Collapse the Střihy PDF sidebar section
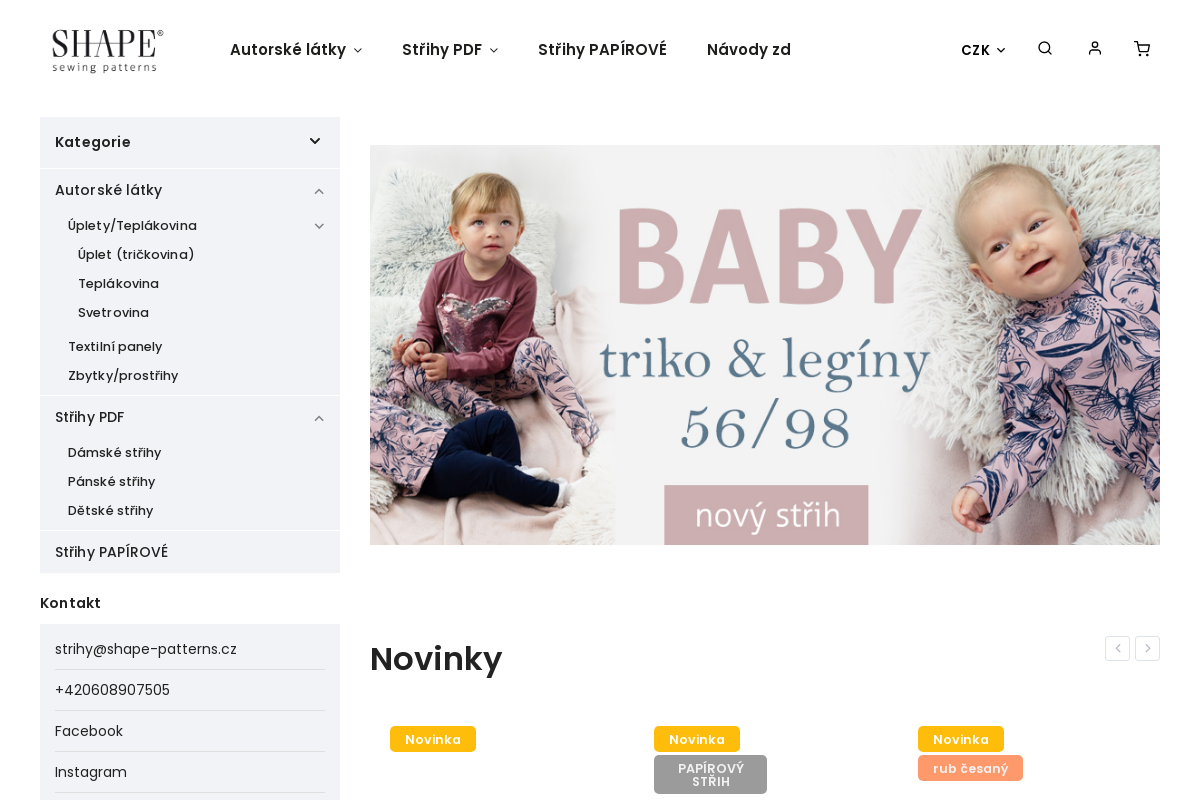This screenshot has height=800, width=1200. tap(319, 418)
